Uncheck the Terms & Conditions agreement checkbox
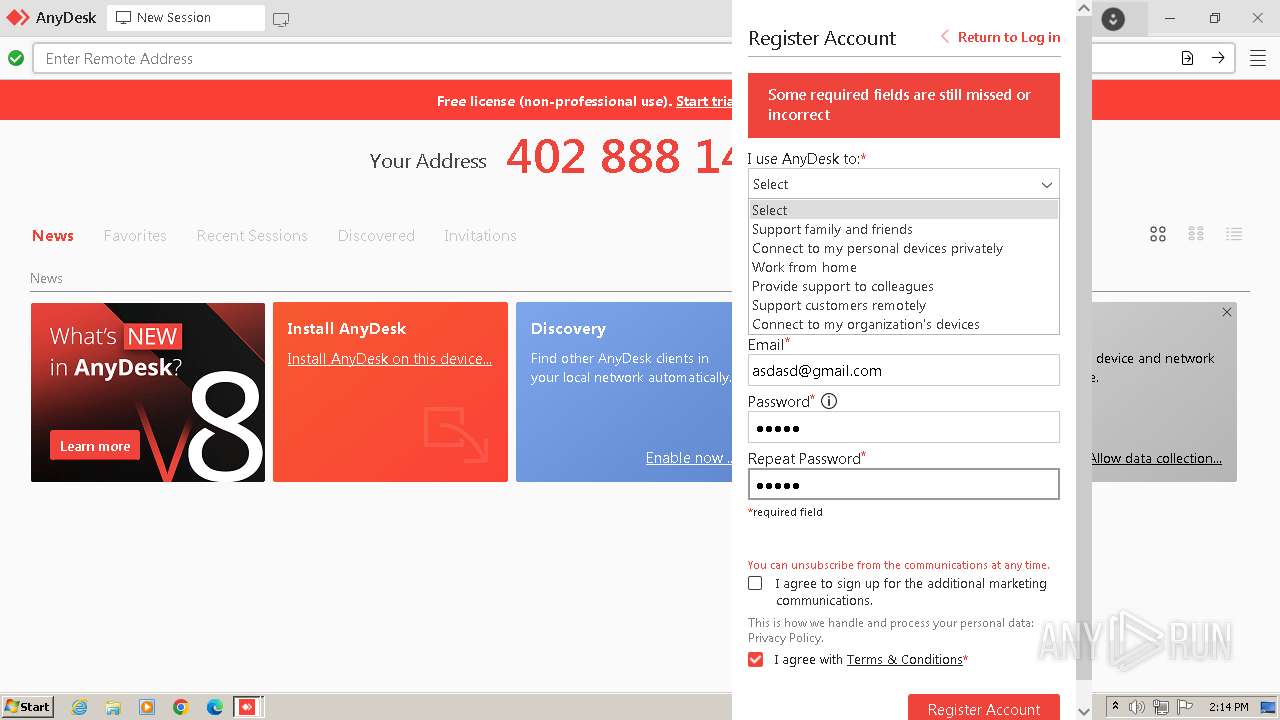Viewport: 1280px width, 720px height. click(755, 659)
